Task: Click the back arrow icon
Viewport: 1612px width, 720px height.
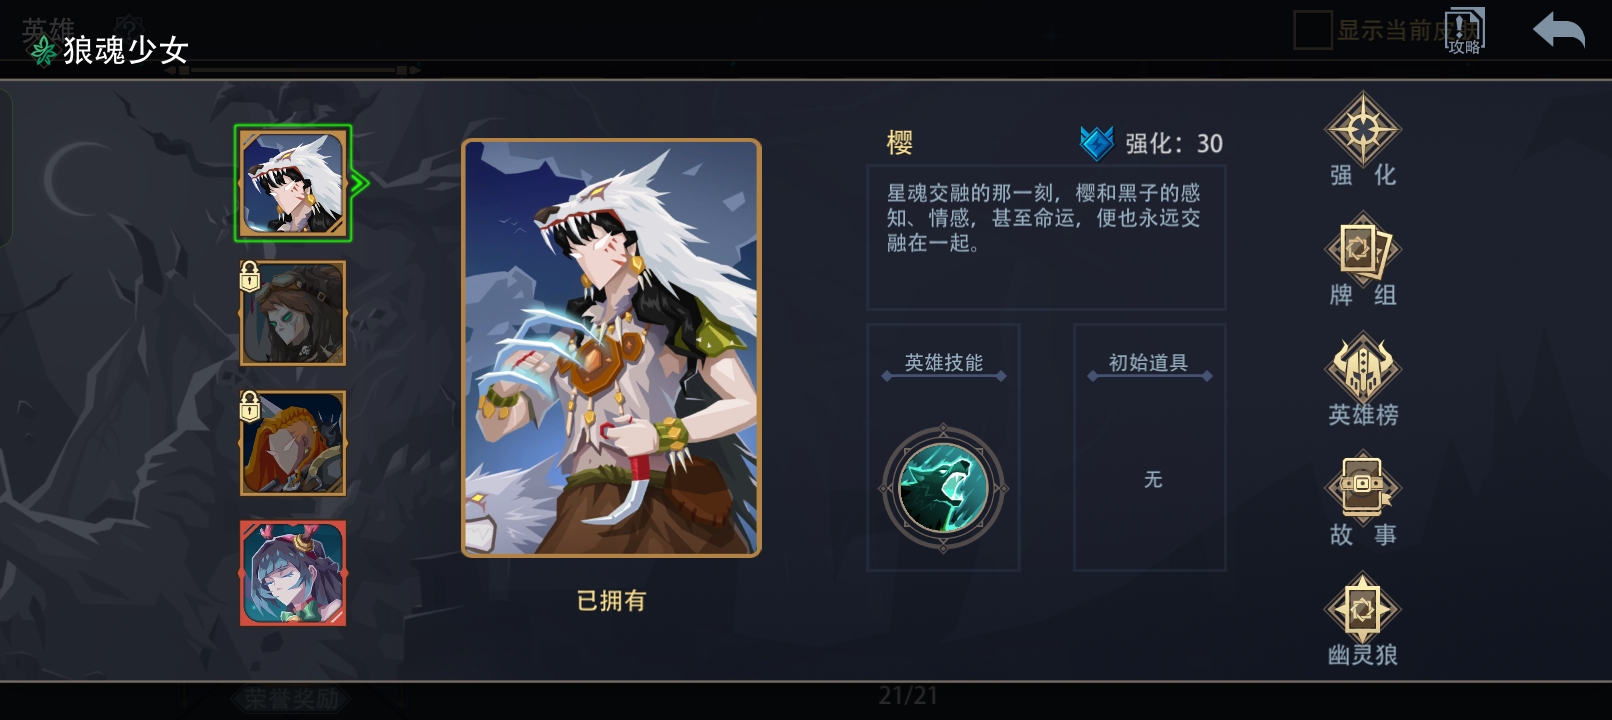Action: tap(1559, 31)
